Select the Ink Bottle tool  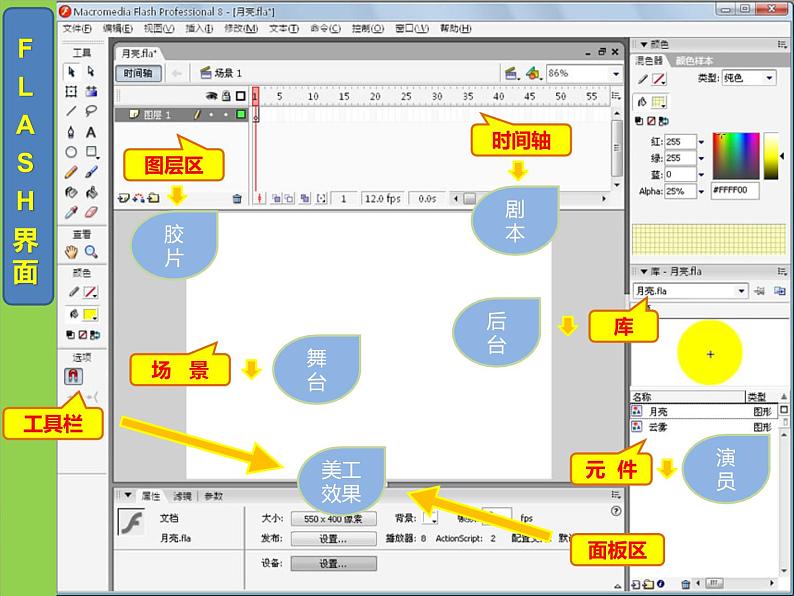tap(71, 192)
